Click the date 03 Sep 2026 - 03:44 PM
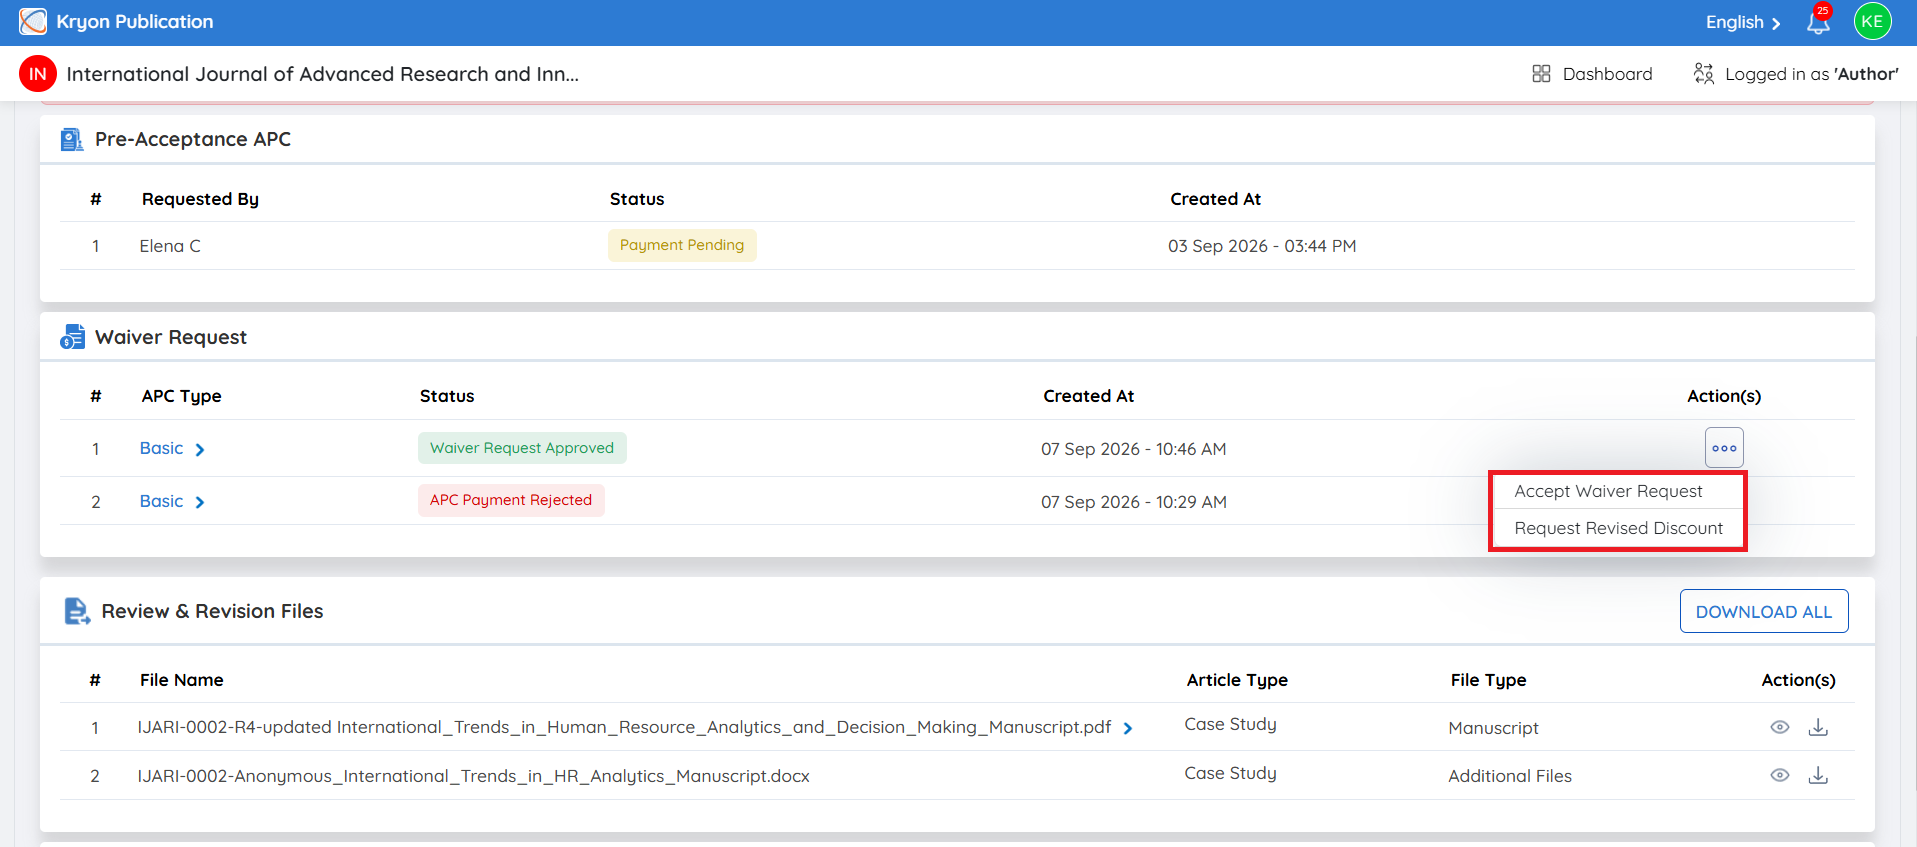 [1262, 246]
